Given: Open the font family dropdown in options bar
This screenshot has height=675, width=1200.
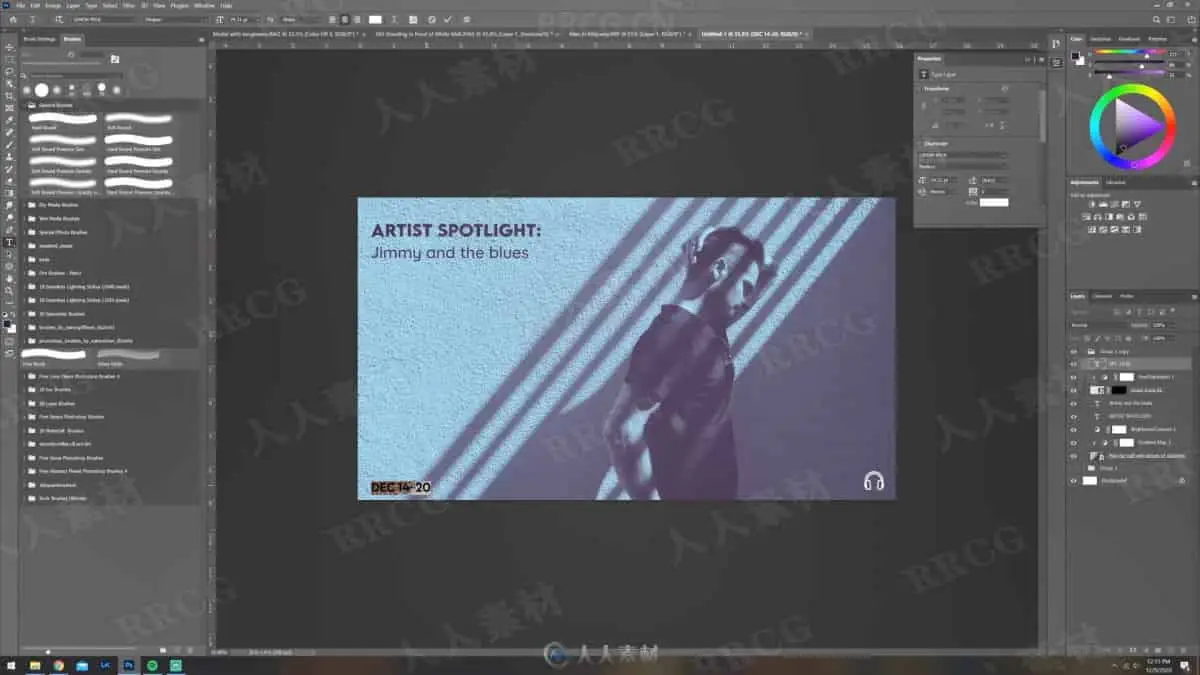Looking at the screenshot, I should tap(105, 19).
